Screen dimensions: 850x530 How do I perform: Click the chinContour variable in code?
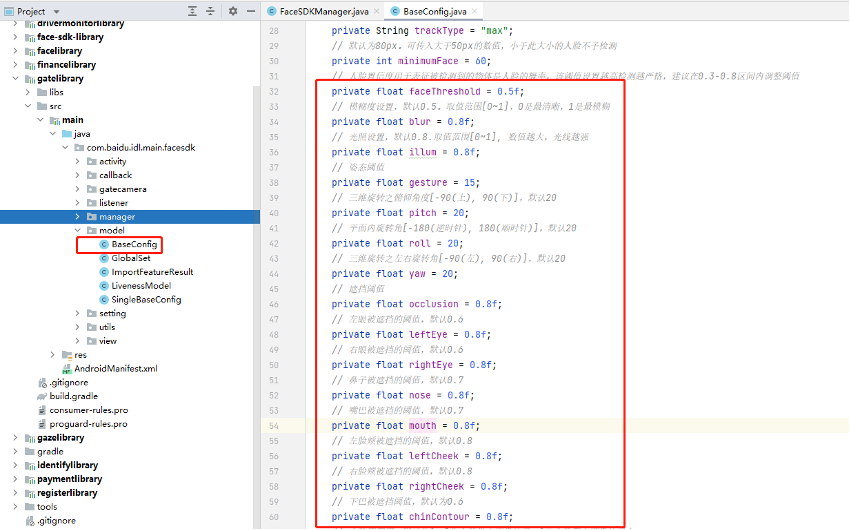click(439, 517)
